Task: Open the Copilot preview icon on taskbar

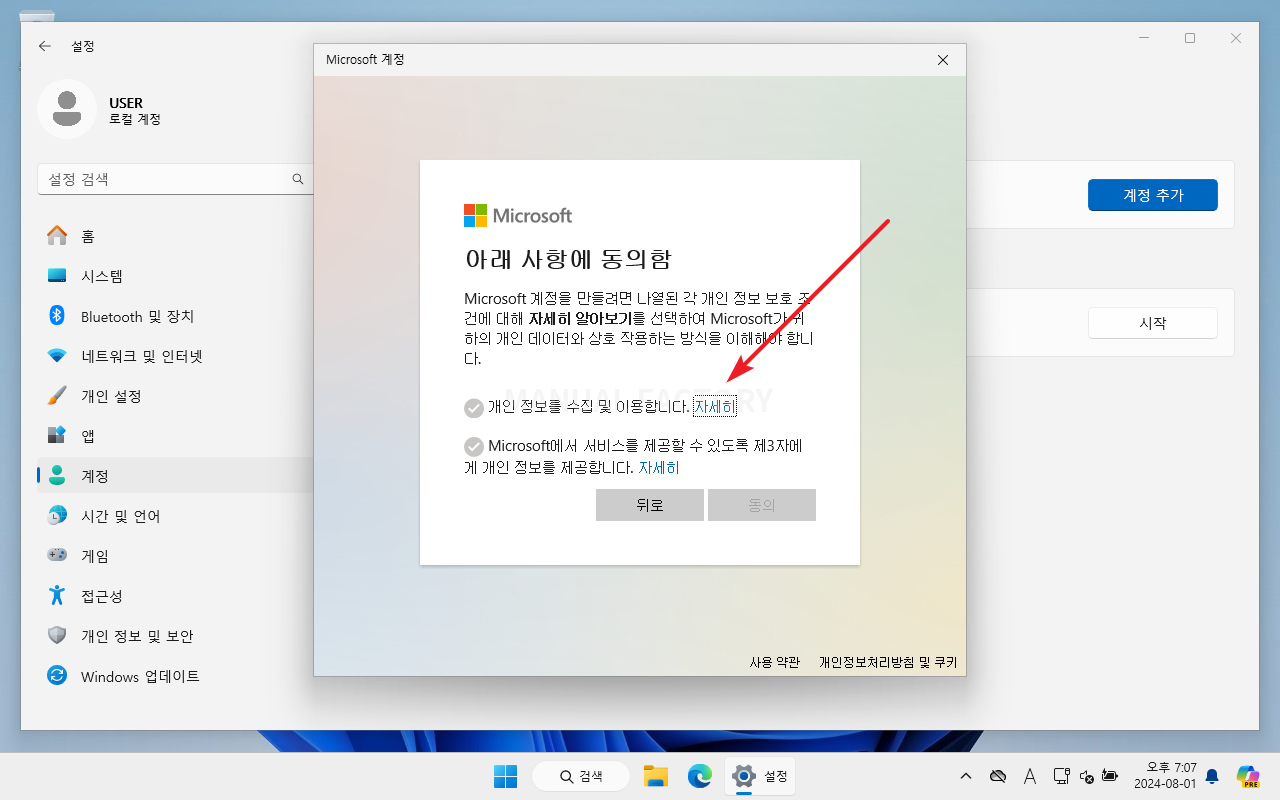Action: tap(1247, 776)
